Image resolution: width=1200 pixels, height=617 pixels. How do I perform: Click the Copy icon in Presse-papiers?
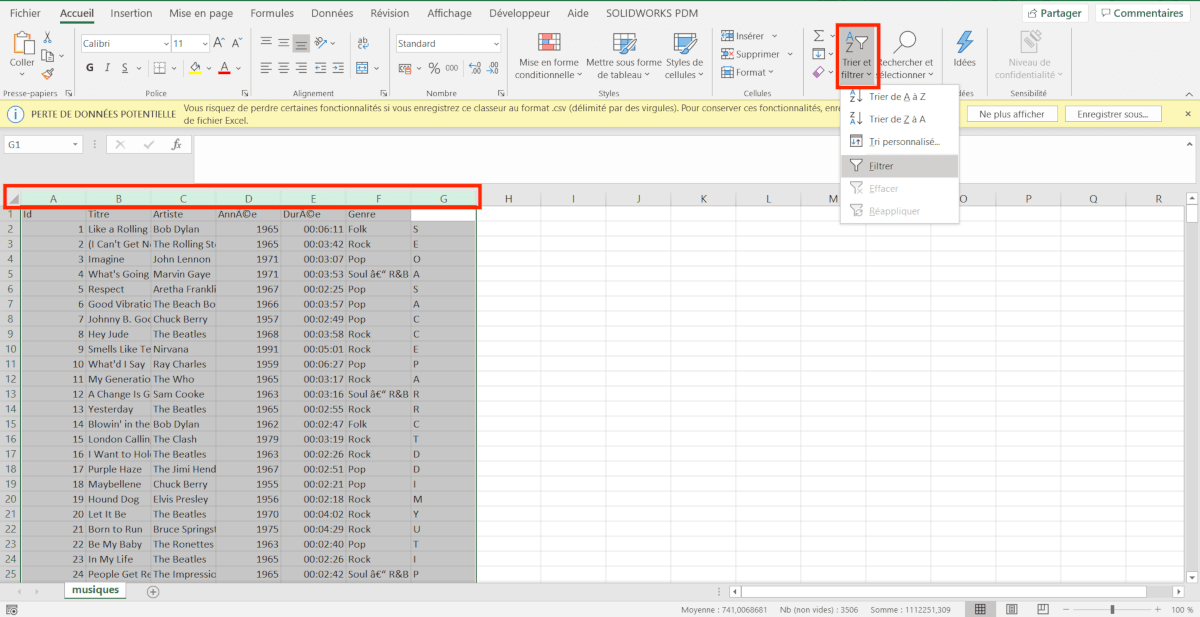pos(46,55)
